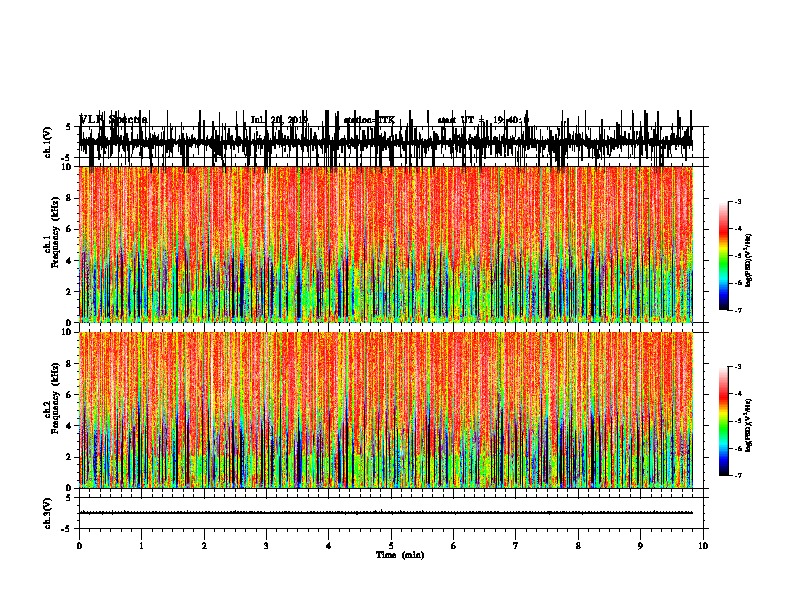Click the 'Time (min)' x-axis label
Viewport: 792px width, 612px height.
pyautogui.click(x=400, y=555)
